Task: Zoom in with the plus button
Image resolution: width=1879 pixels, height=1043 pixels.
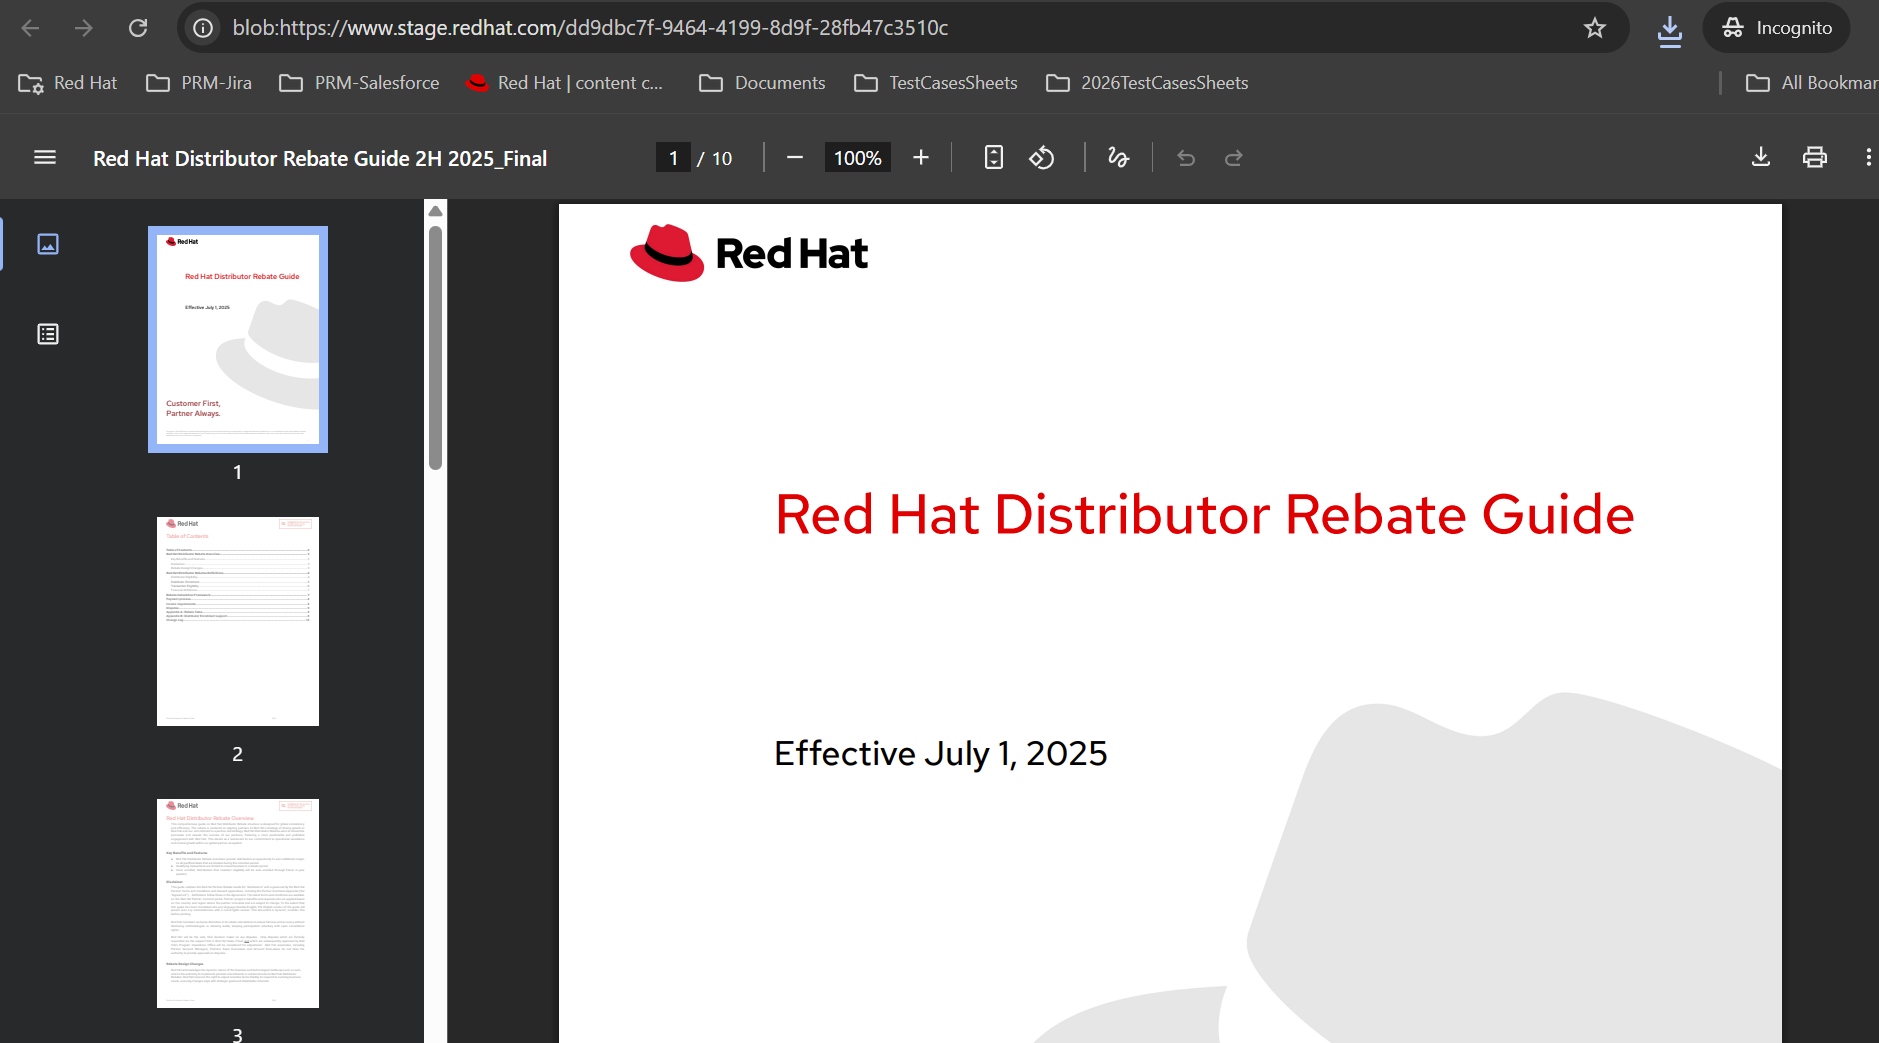Action: [921, 158]
